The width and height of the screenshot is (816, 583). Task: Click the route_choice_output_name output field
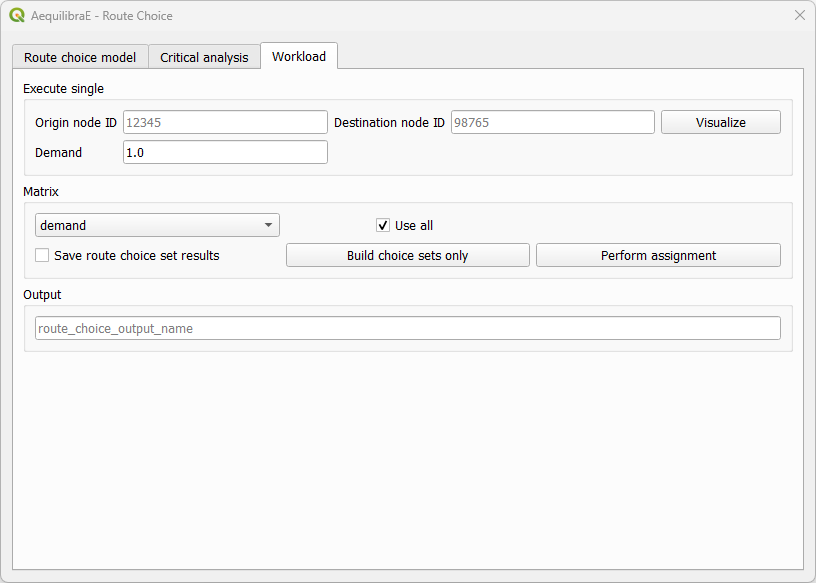click(407, 328)
